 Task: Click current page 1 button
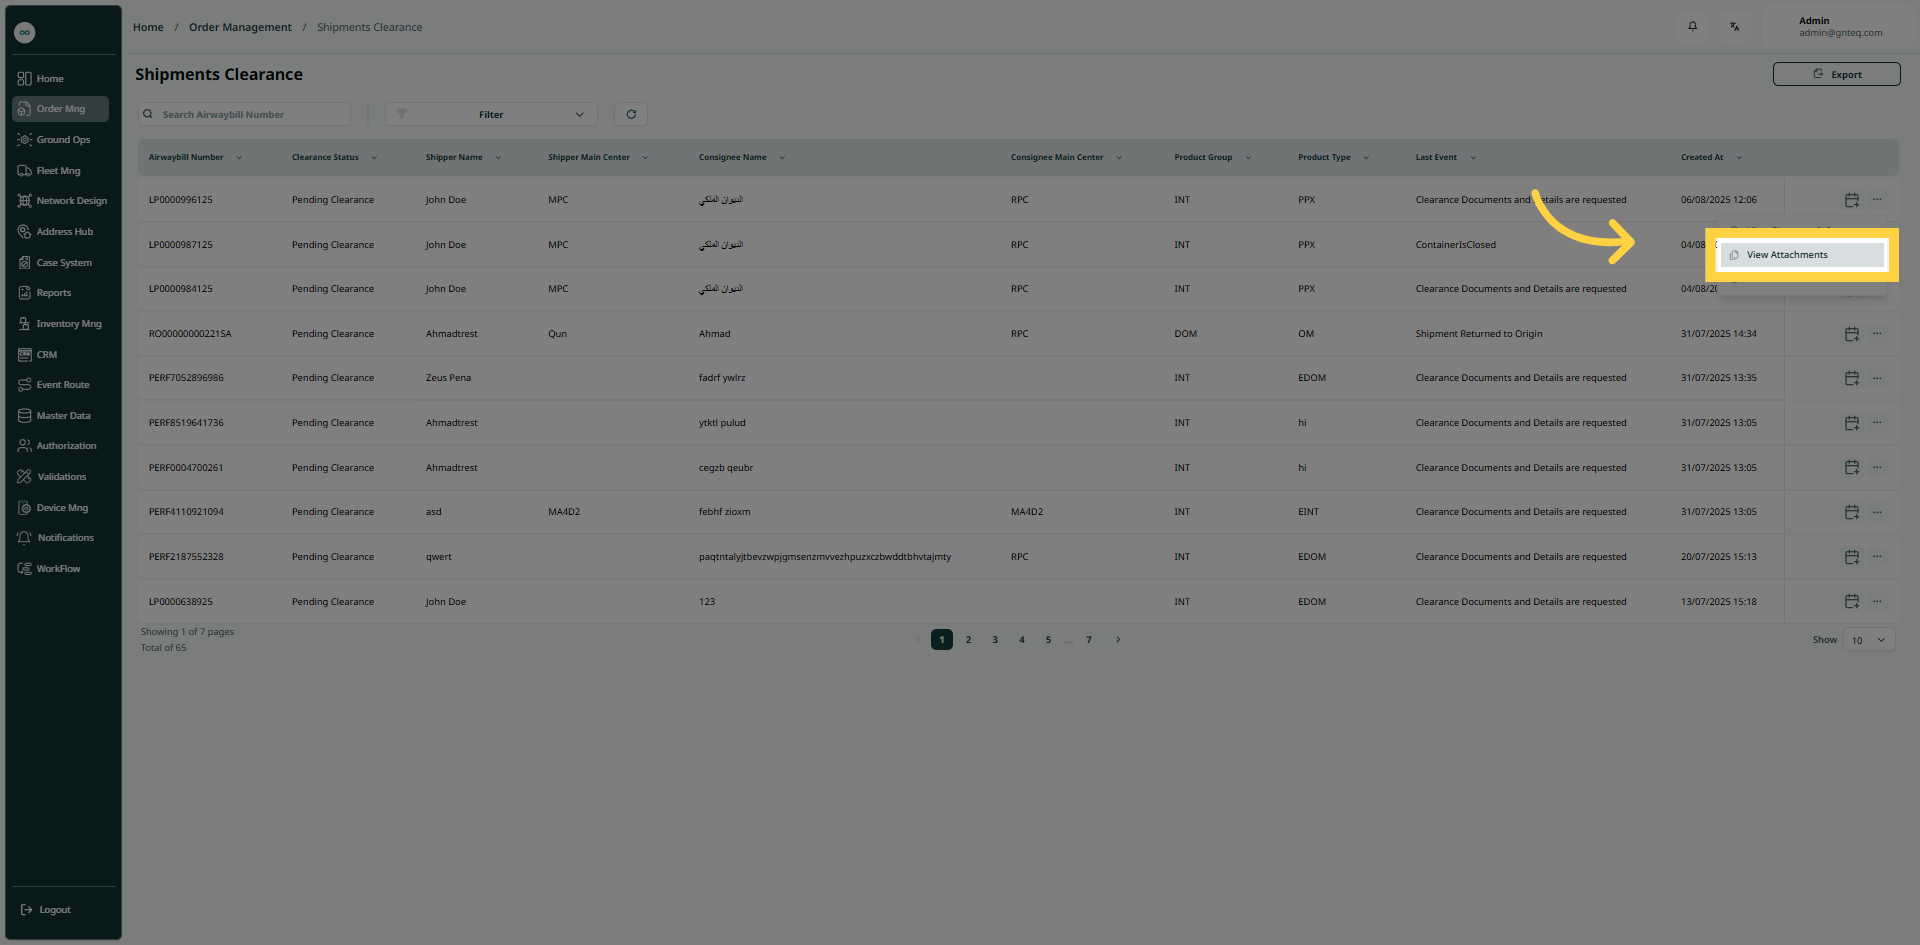942,640
